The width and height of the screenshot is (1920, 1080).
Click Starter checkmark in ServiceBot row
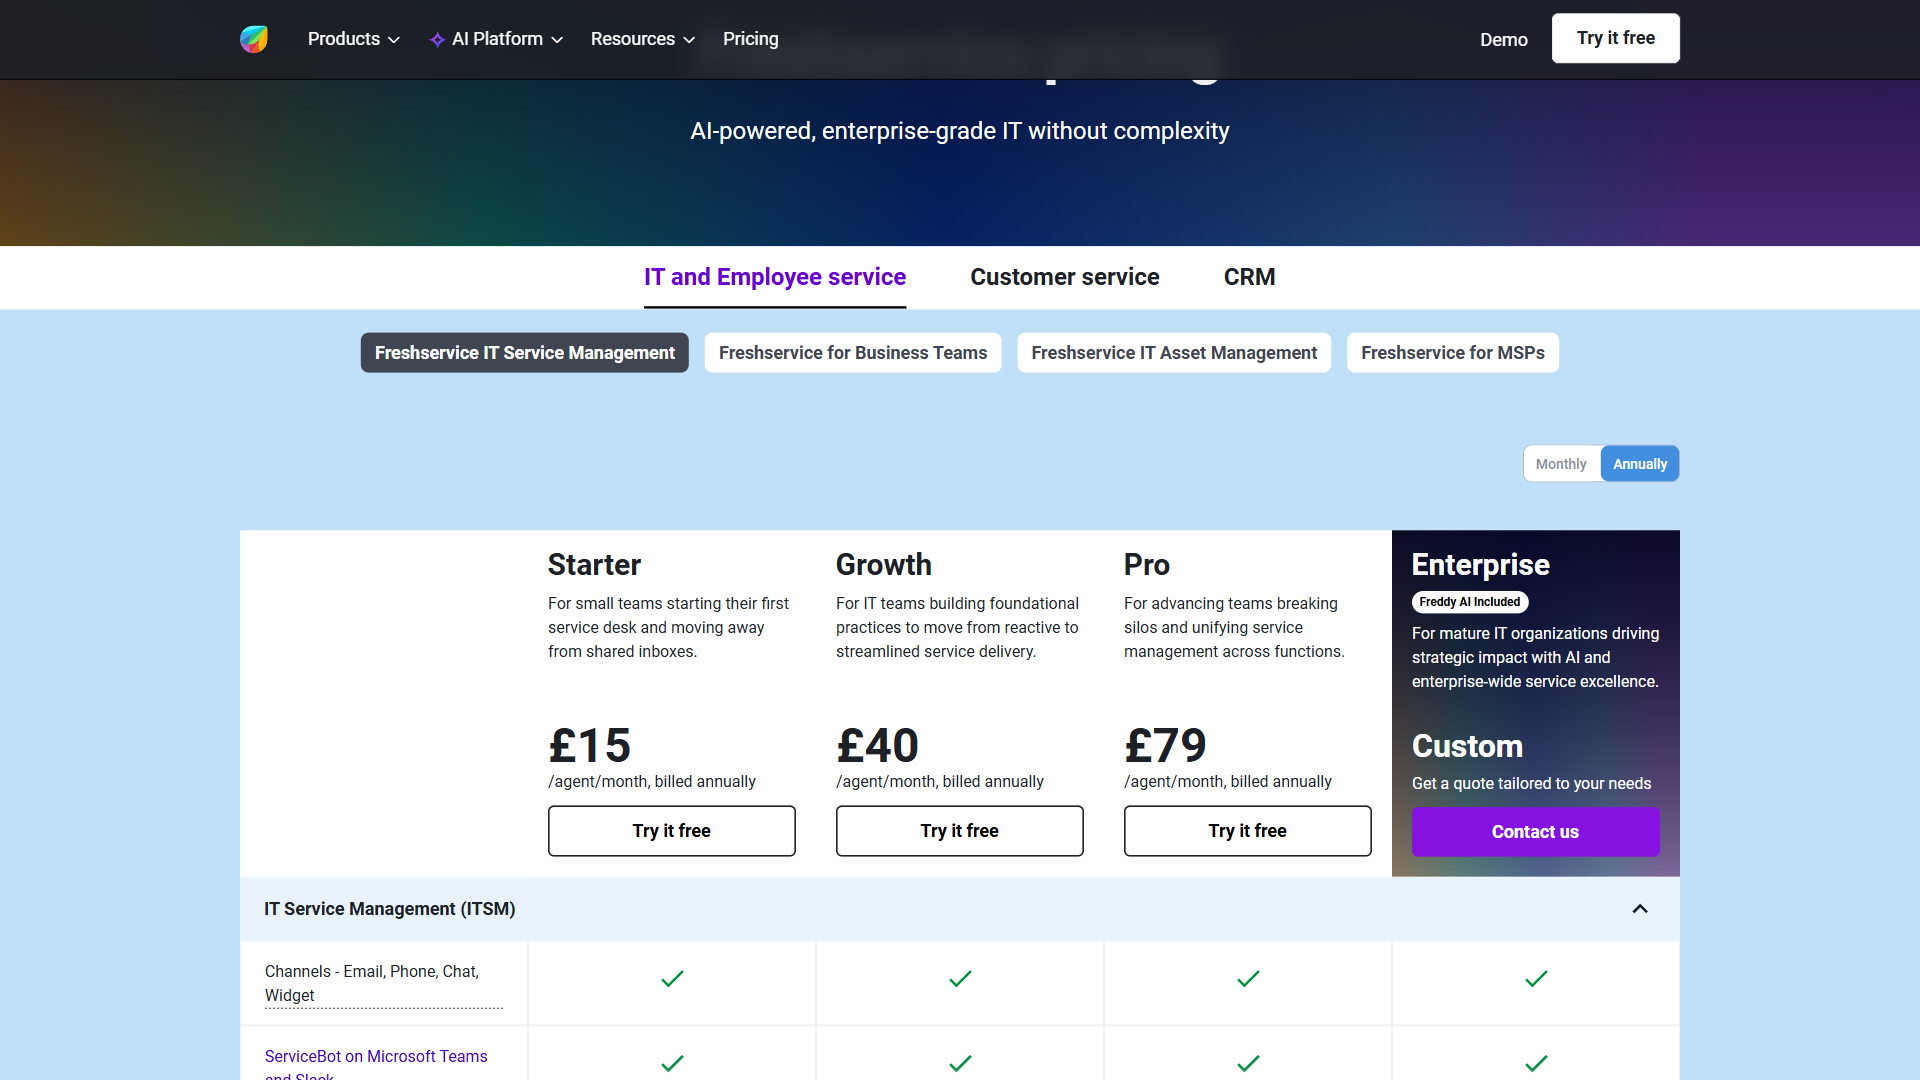[672, 1063]
